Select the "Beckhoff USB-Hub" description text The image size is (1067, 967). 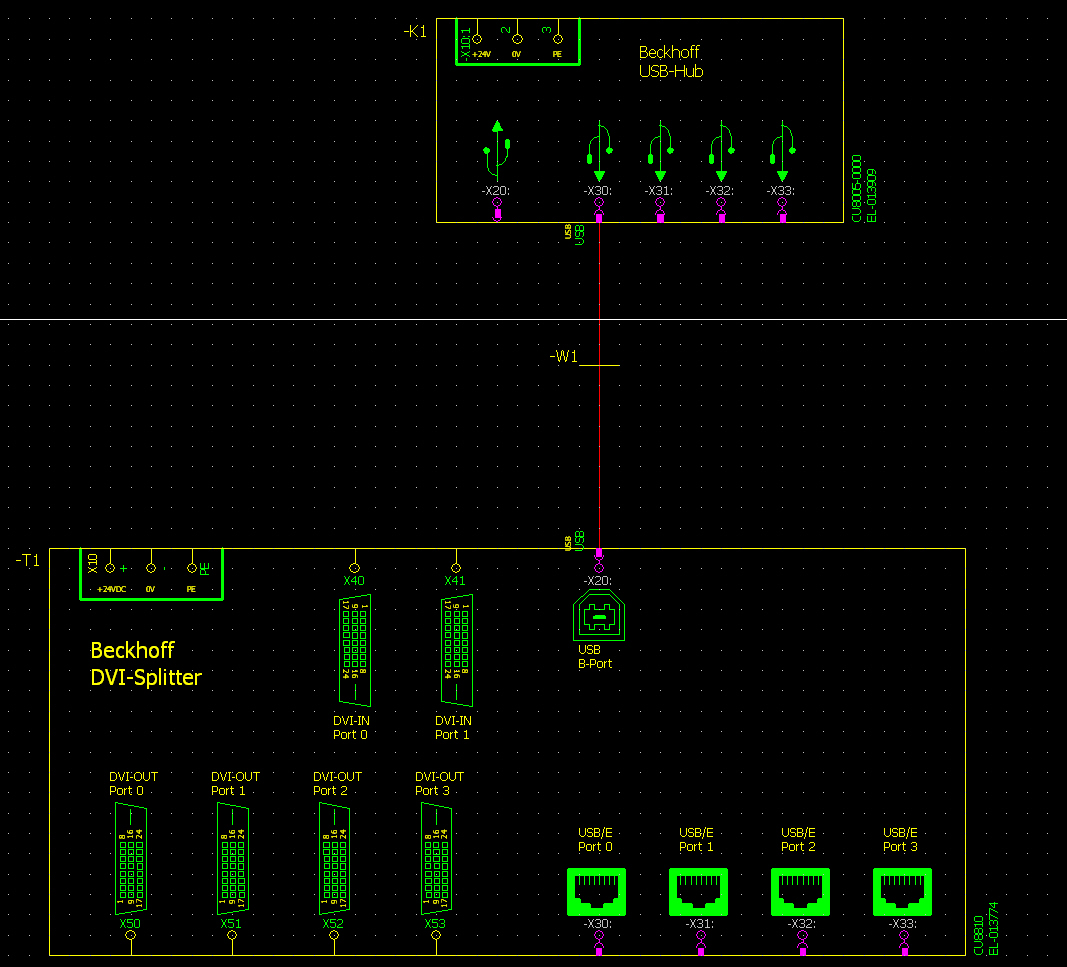tap(671, 62)
